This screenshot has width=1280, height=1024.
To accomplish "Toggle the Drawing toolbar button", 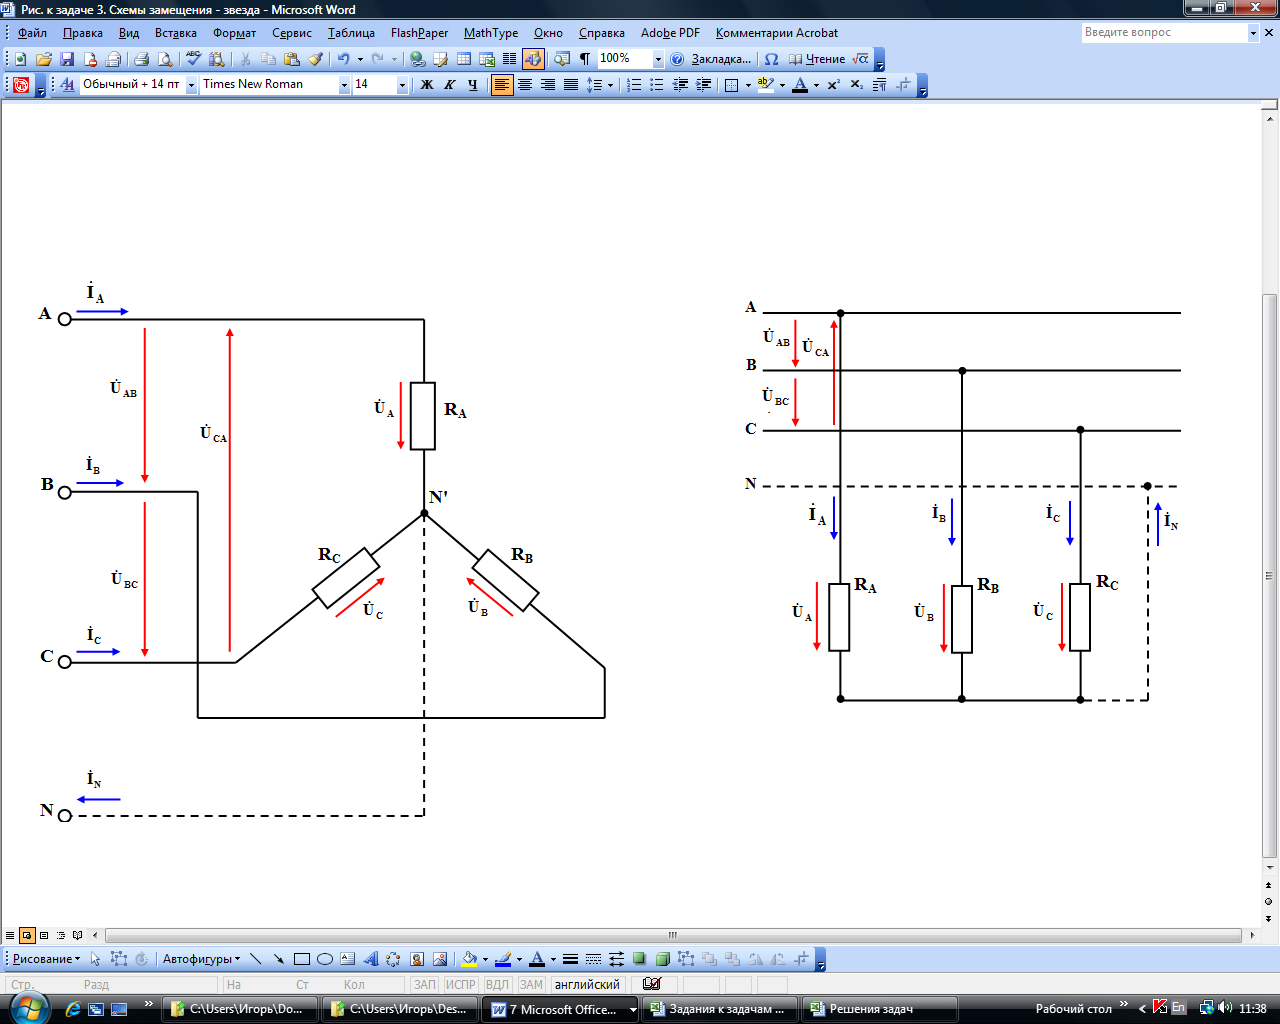I will point(533,59).
